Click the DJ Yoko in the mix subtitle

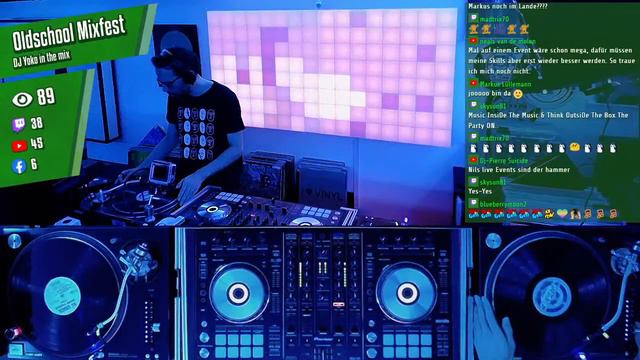click(x=41, y=58)
